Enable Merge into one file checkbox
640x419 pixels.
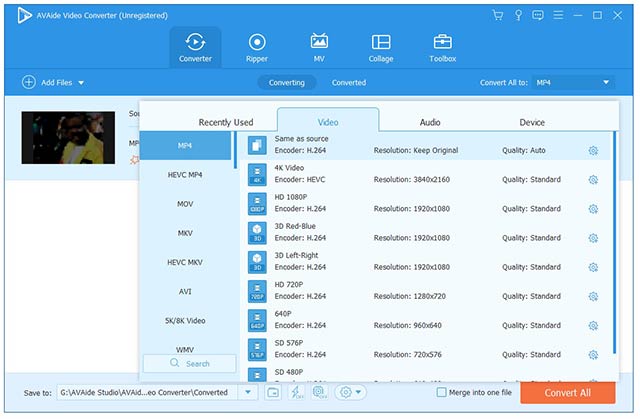coord(441,392)
